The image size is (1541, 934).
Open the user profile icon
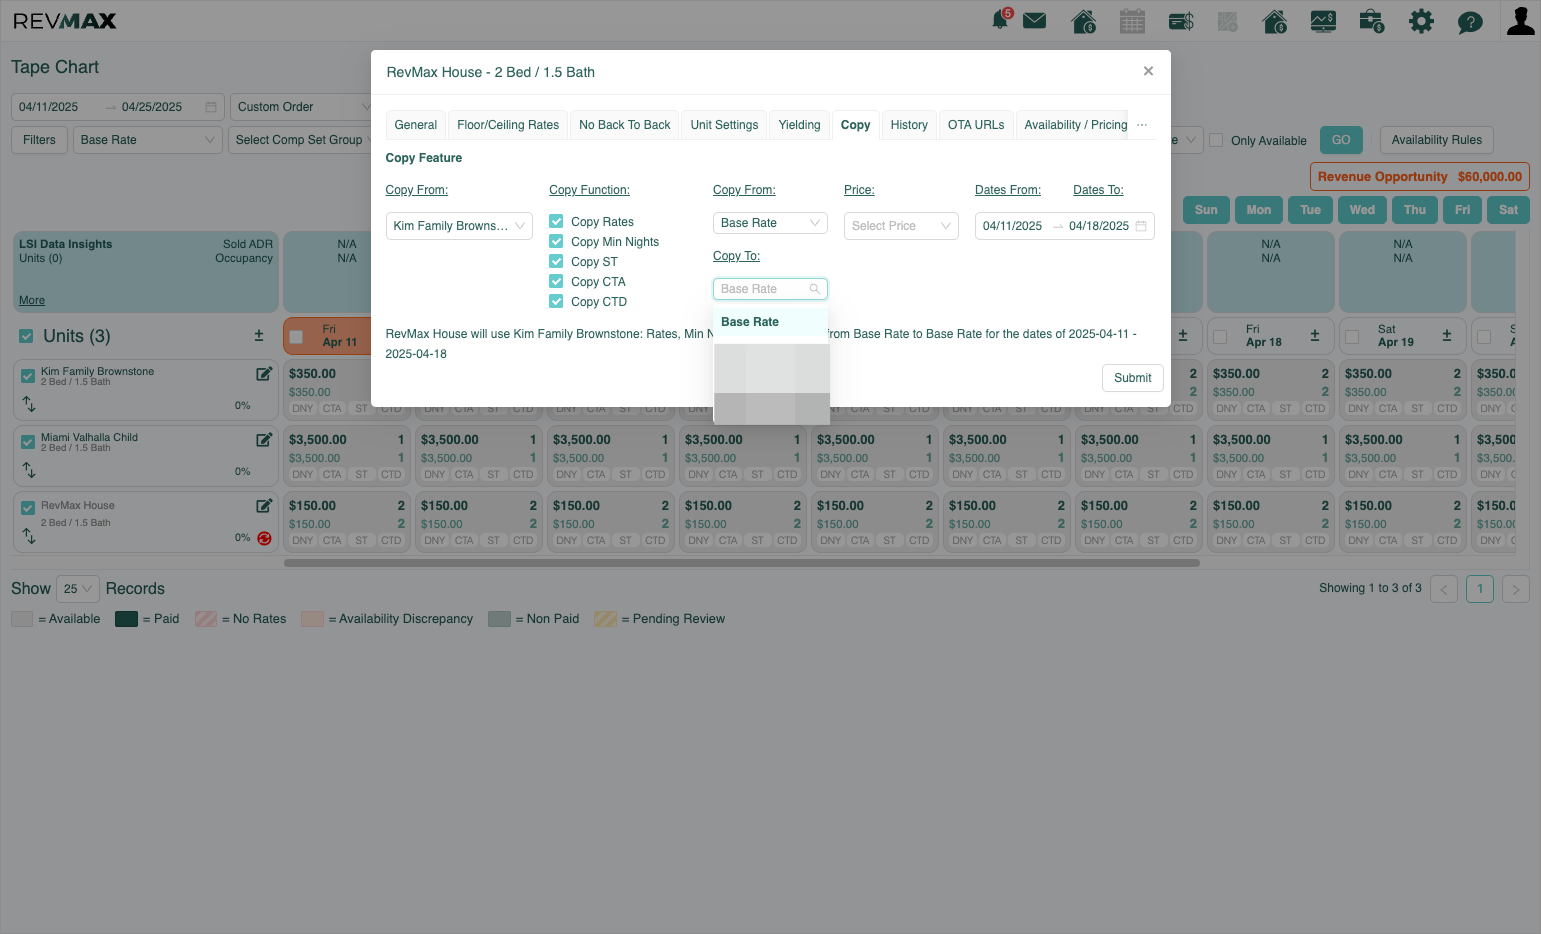[1520, 21]
